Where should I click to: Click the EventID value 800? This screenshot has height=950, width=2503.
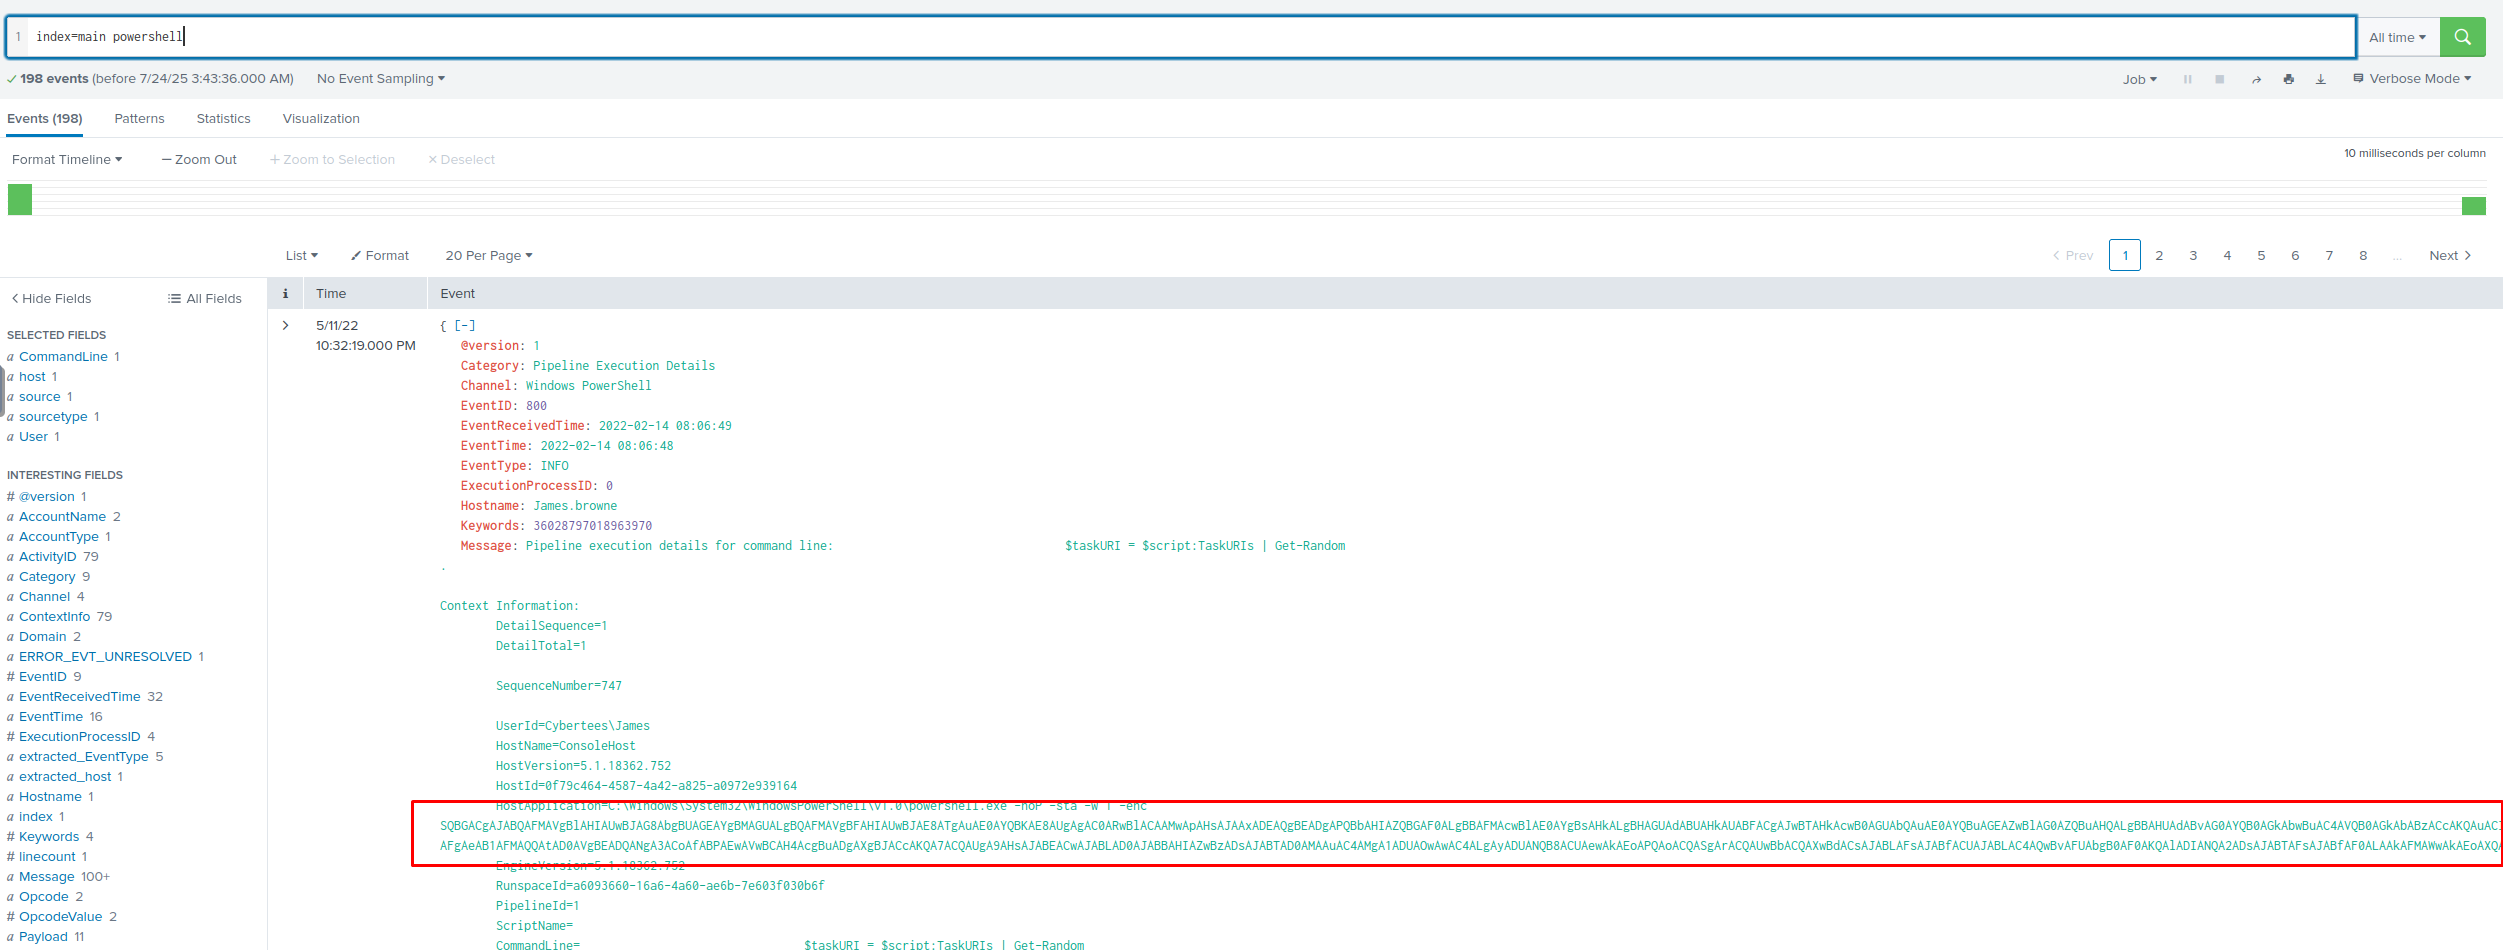(x=536, y=406)
